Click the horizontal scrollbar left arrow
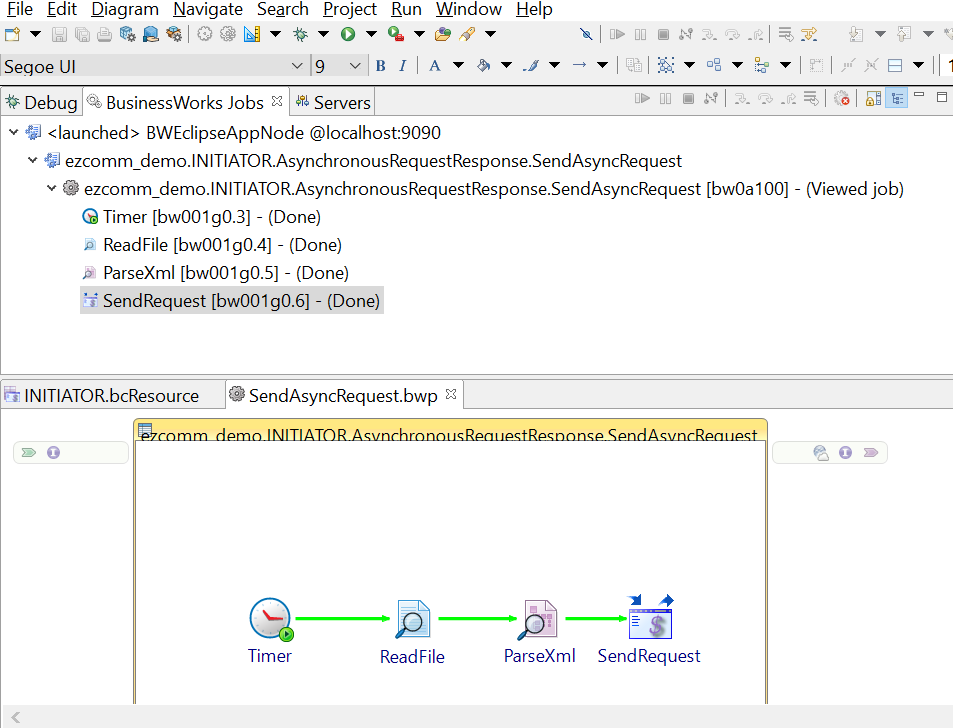953x728 pixels. [15, 718]
